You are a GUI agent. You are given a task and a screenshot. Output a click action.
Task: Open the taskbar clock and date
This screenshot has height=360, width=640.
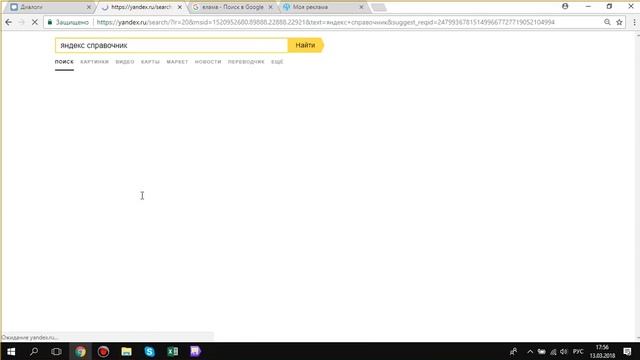(602, 351)
